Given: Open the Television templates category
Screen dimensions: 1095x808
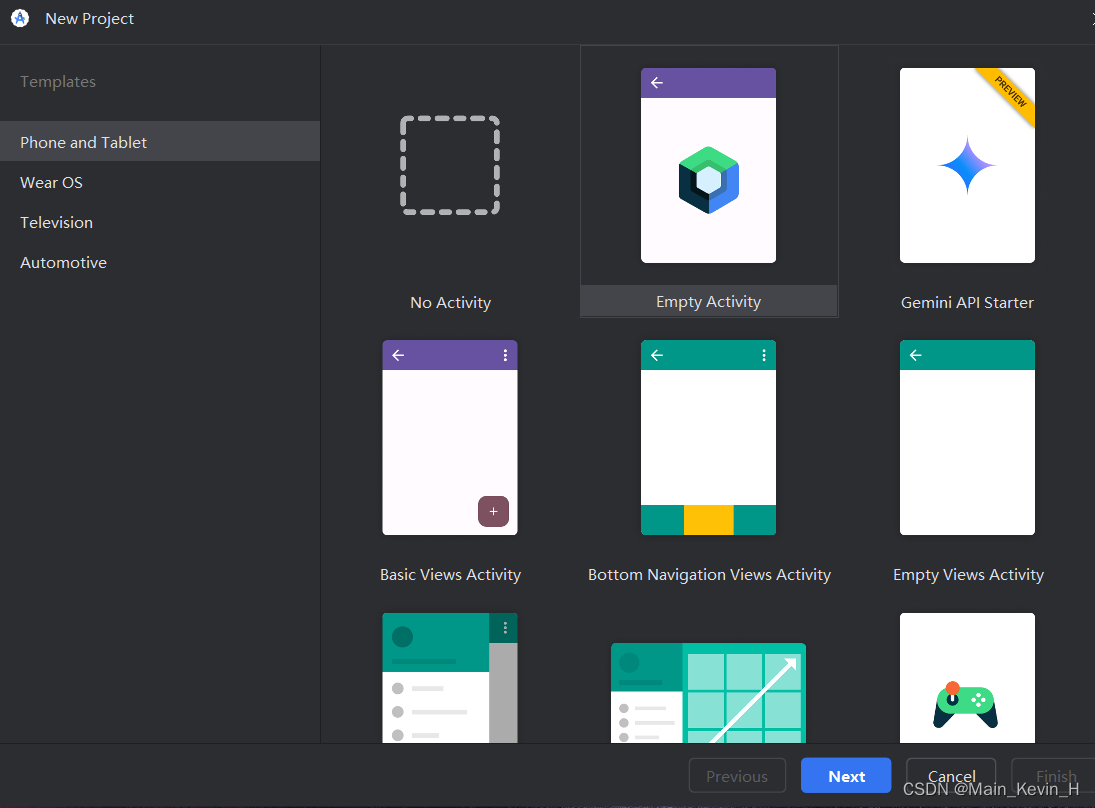Looking at the screenshot, I should (x=160, y=222).
